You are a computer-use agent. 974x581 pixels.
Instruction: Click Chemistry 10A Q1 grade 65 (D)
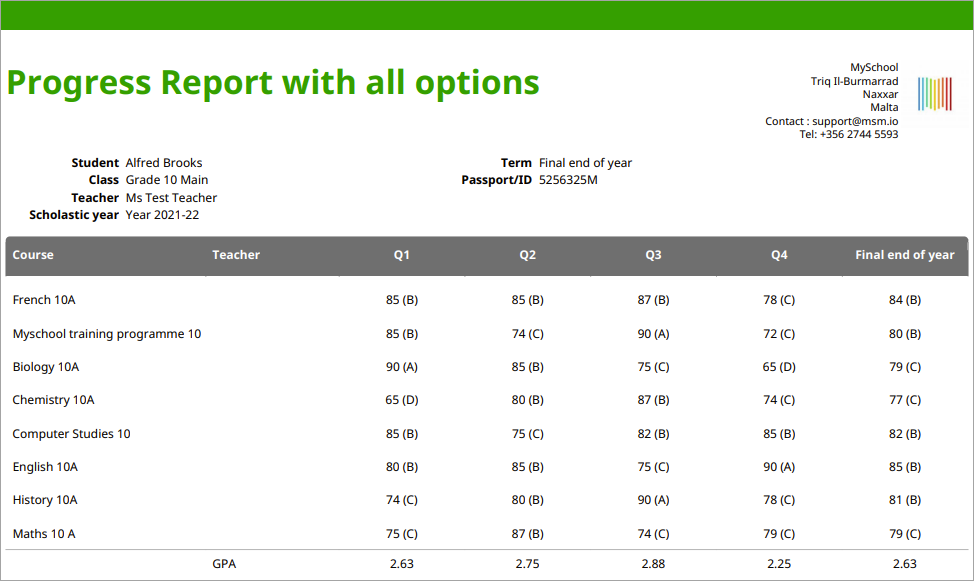401,400
